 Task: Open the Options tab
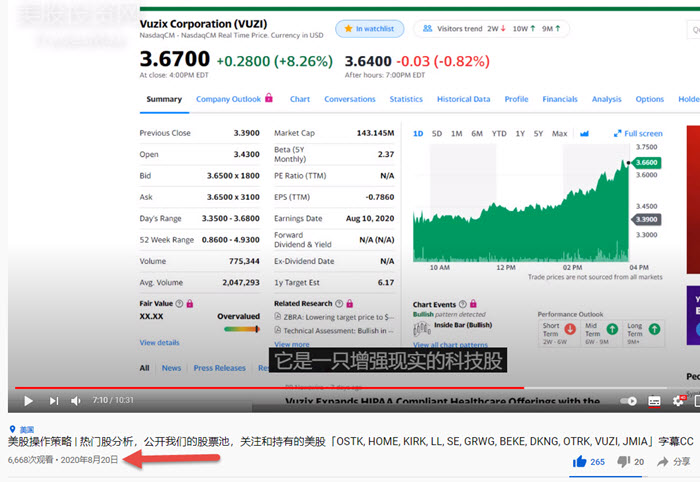click(x=650, y=99)
